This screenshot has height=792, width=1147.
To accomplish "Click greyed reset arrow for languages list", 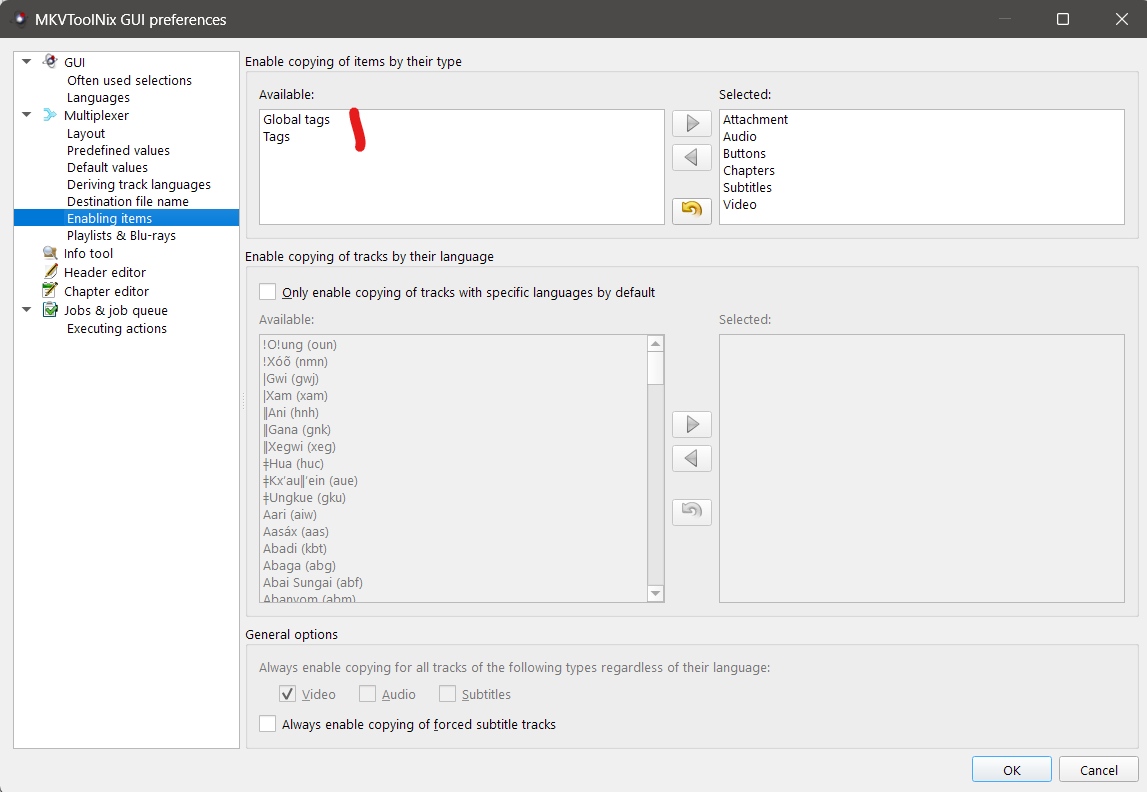I will (691, 511).
